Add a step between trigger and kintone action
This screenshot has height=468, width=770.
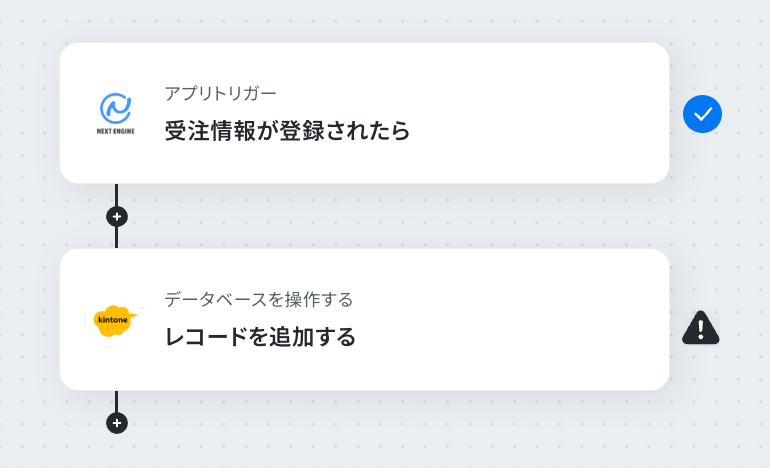pos(117,217)
